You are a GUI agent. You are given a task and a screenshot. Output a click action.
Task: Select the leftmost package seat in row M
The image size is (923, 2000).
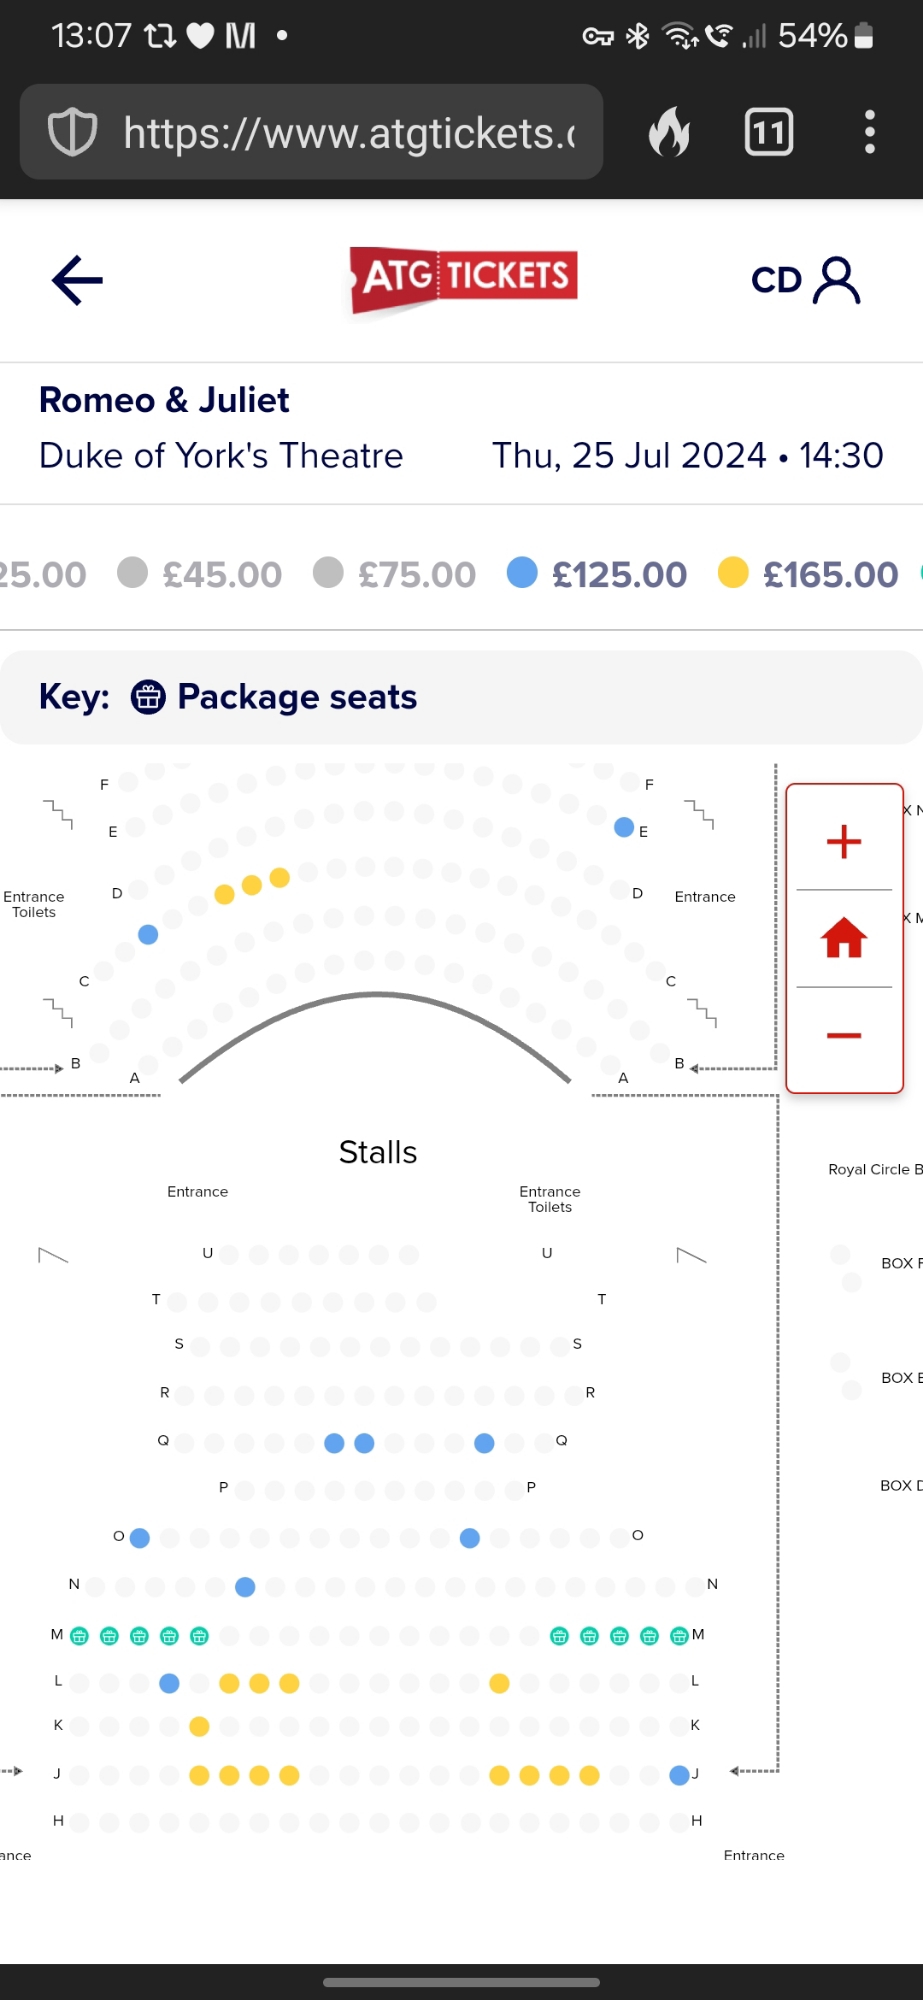click(x=80, y=1636)
